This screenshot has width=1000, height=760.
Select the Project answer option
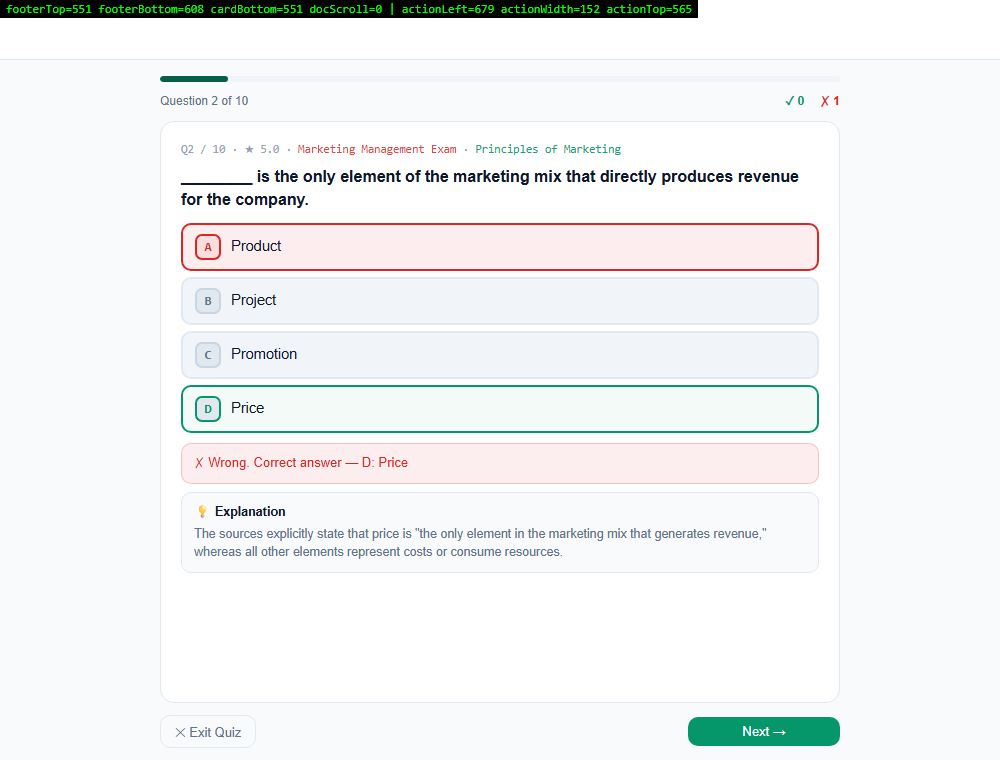[x=500, y=301]
